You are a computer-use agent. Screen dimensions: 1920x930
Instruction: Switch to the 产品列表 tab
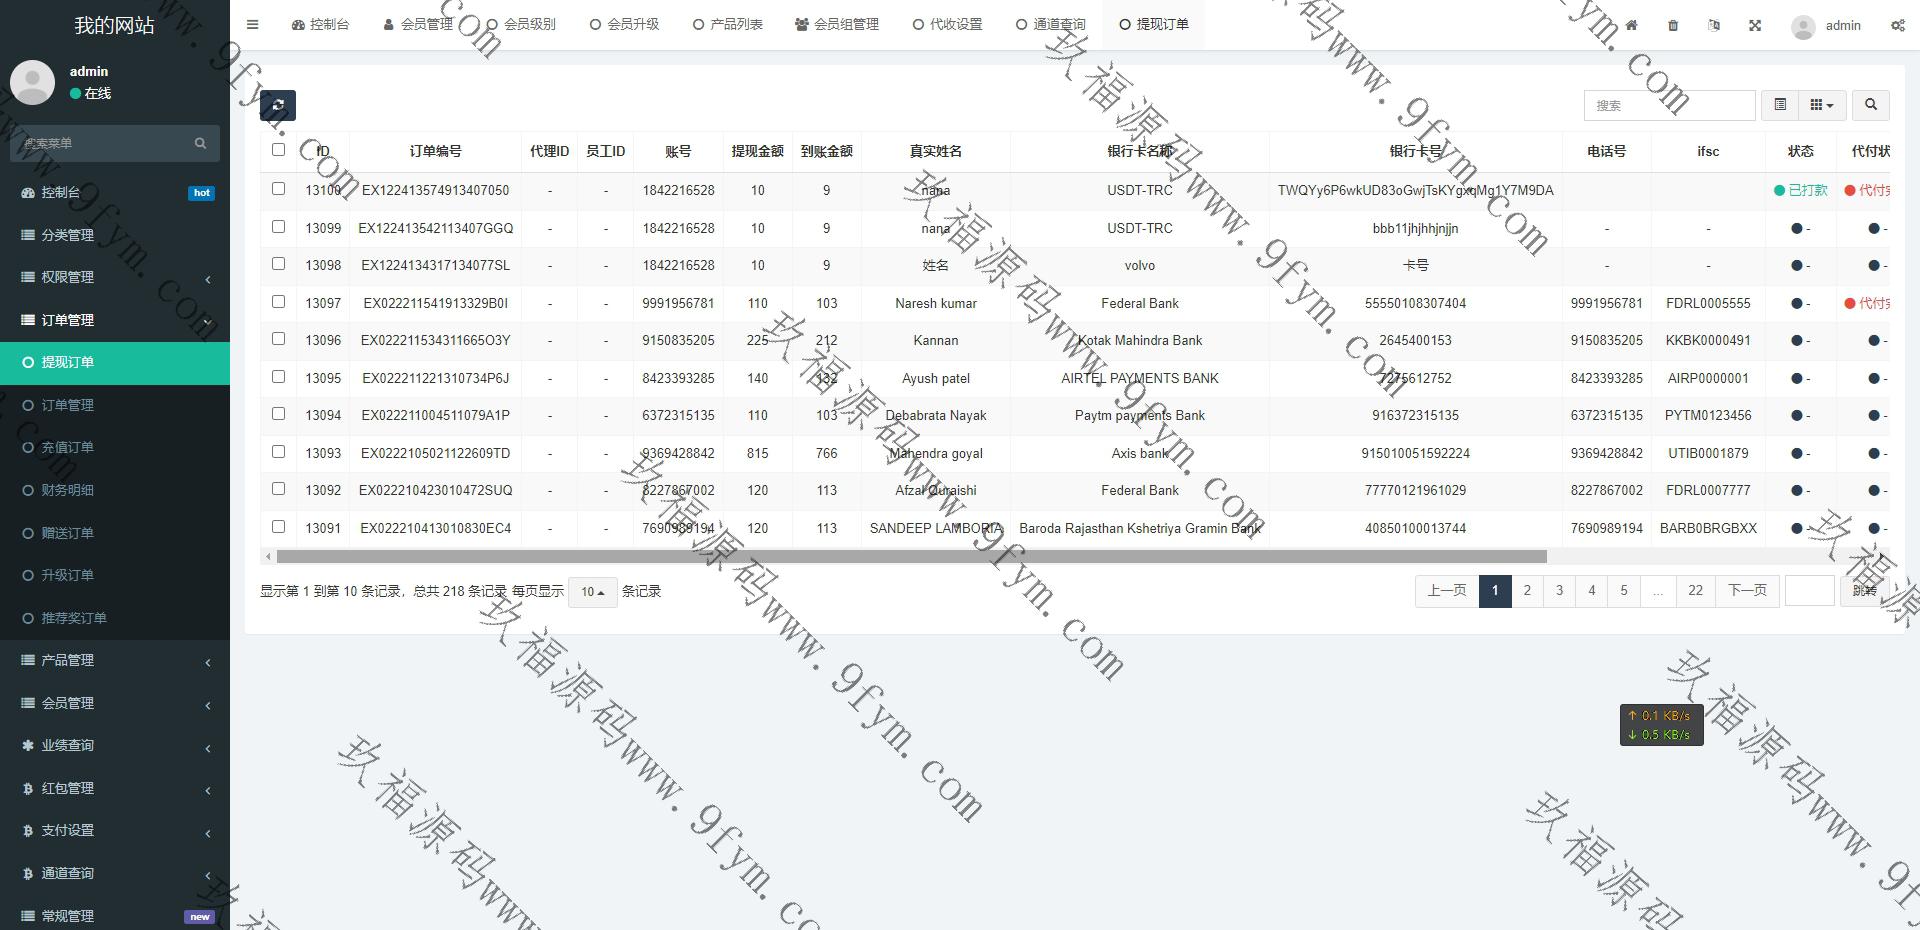[x=728, y=25]
